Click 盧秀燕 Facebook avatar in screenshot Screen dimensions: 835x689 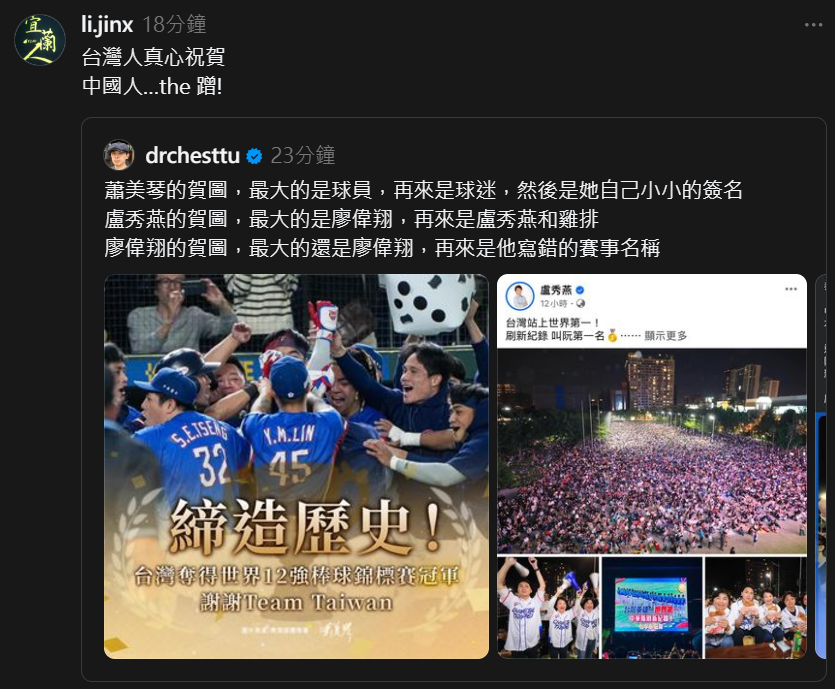520,296
